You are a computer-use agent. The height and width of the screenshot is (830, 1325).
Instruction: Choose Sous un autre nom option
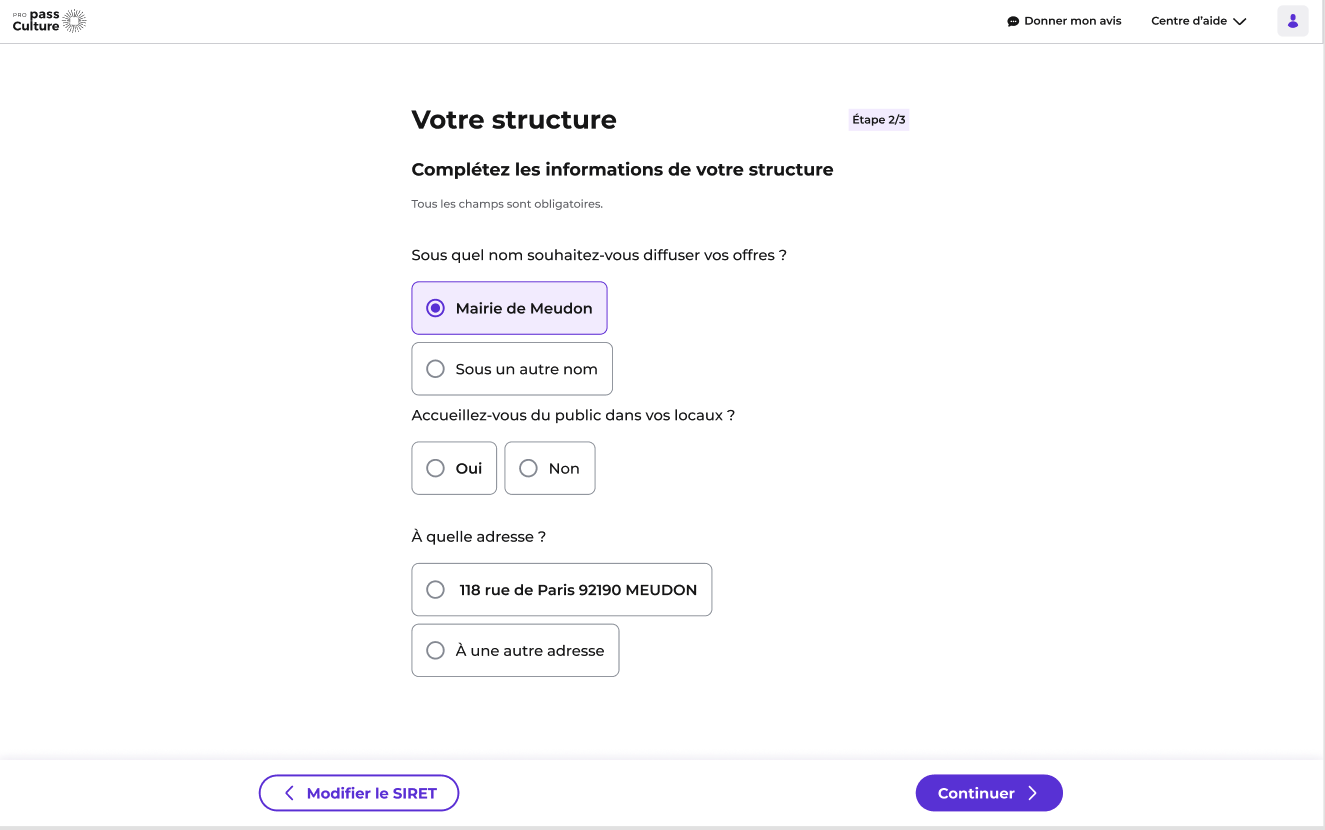512,369
